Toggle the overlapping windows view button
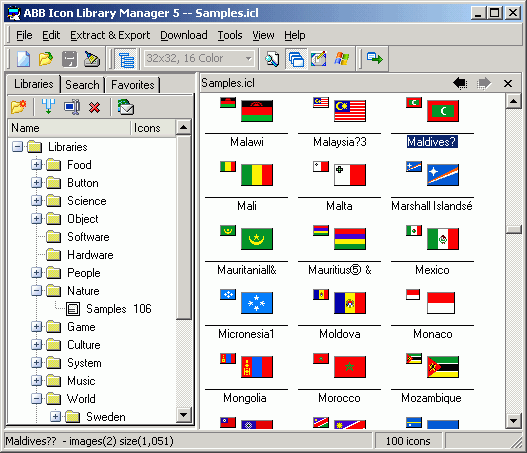The image size is (527, 453). click(x=296, y=59)
